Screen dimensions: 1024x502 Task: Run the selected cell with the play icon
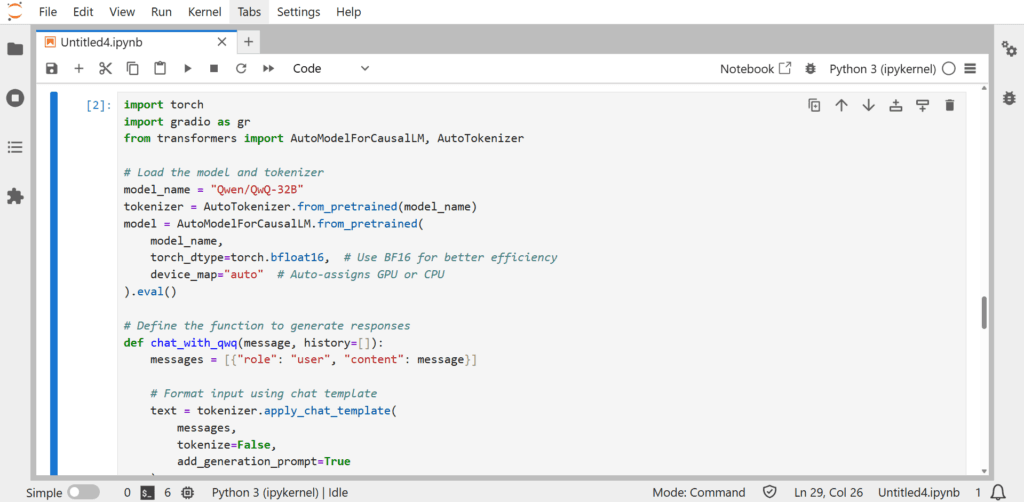(187, 69)
